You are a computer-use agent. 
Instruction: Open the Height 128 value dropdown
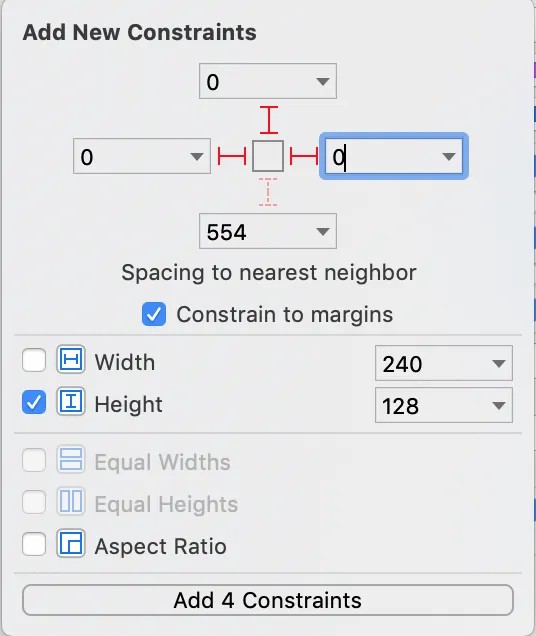(499, 406)
